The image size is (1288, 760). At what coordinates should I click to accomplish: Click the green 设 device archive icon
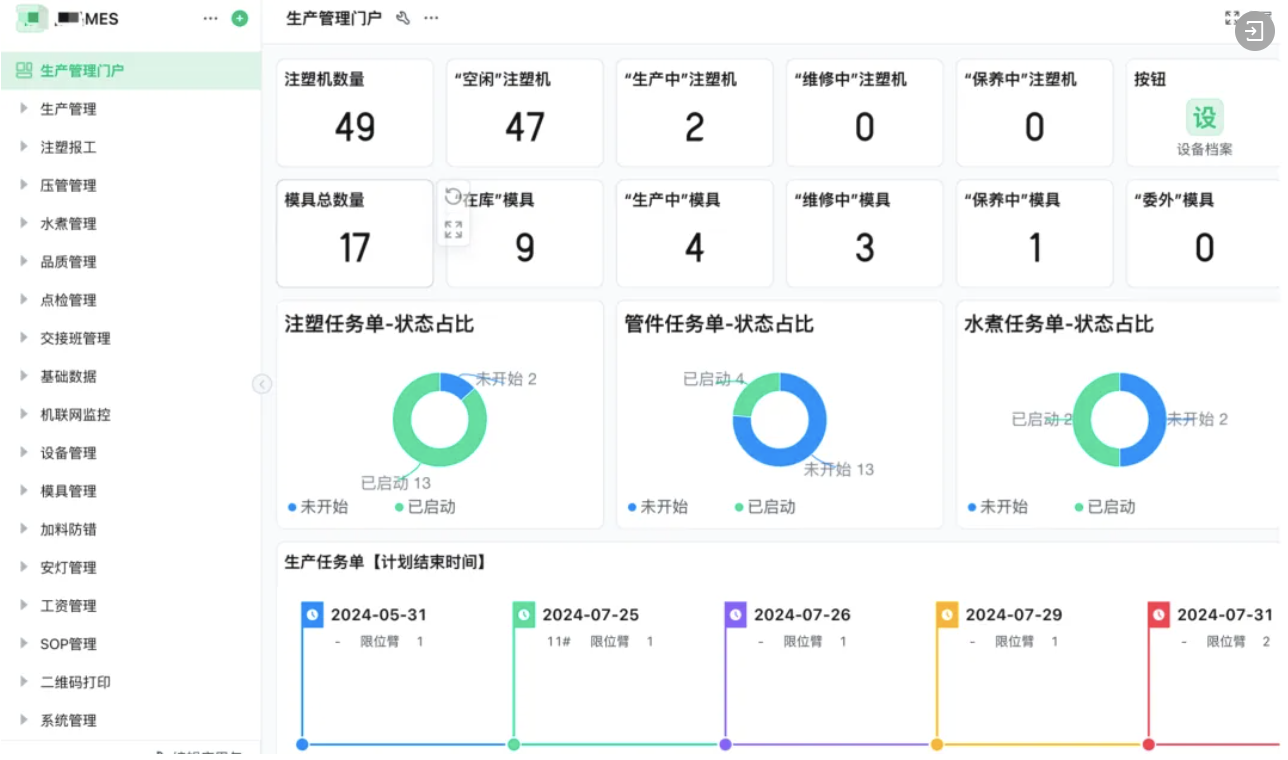[1204, 117]
